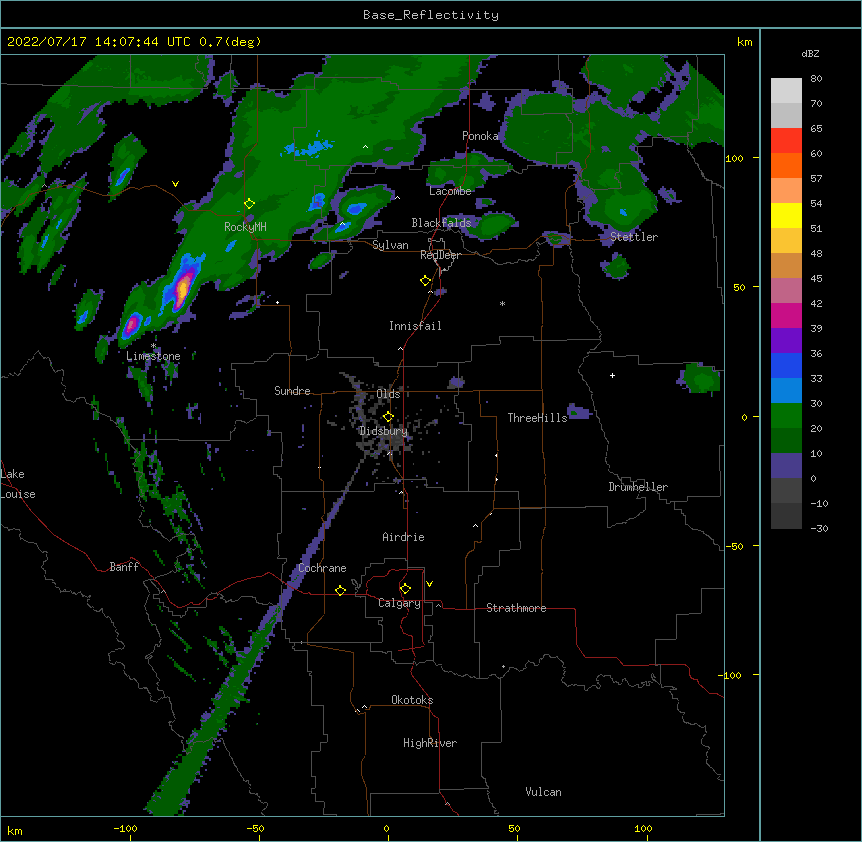
Task: Click the Didsbury label
Action: coord(383,431)
